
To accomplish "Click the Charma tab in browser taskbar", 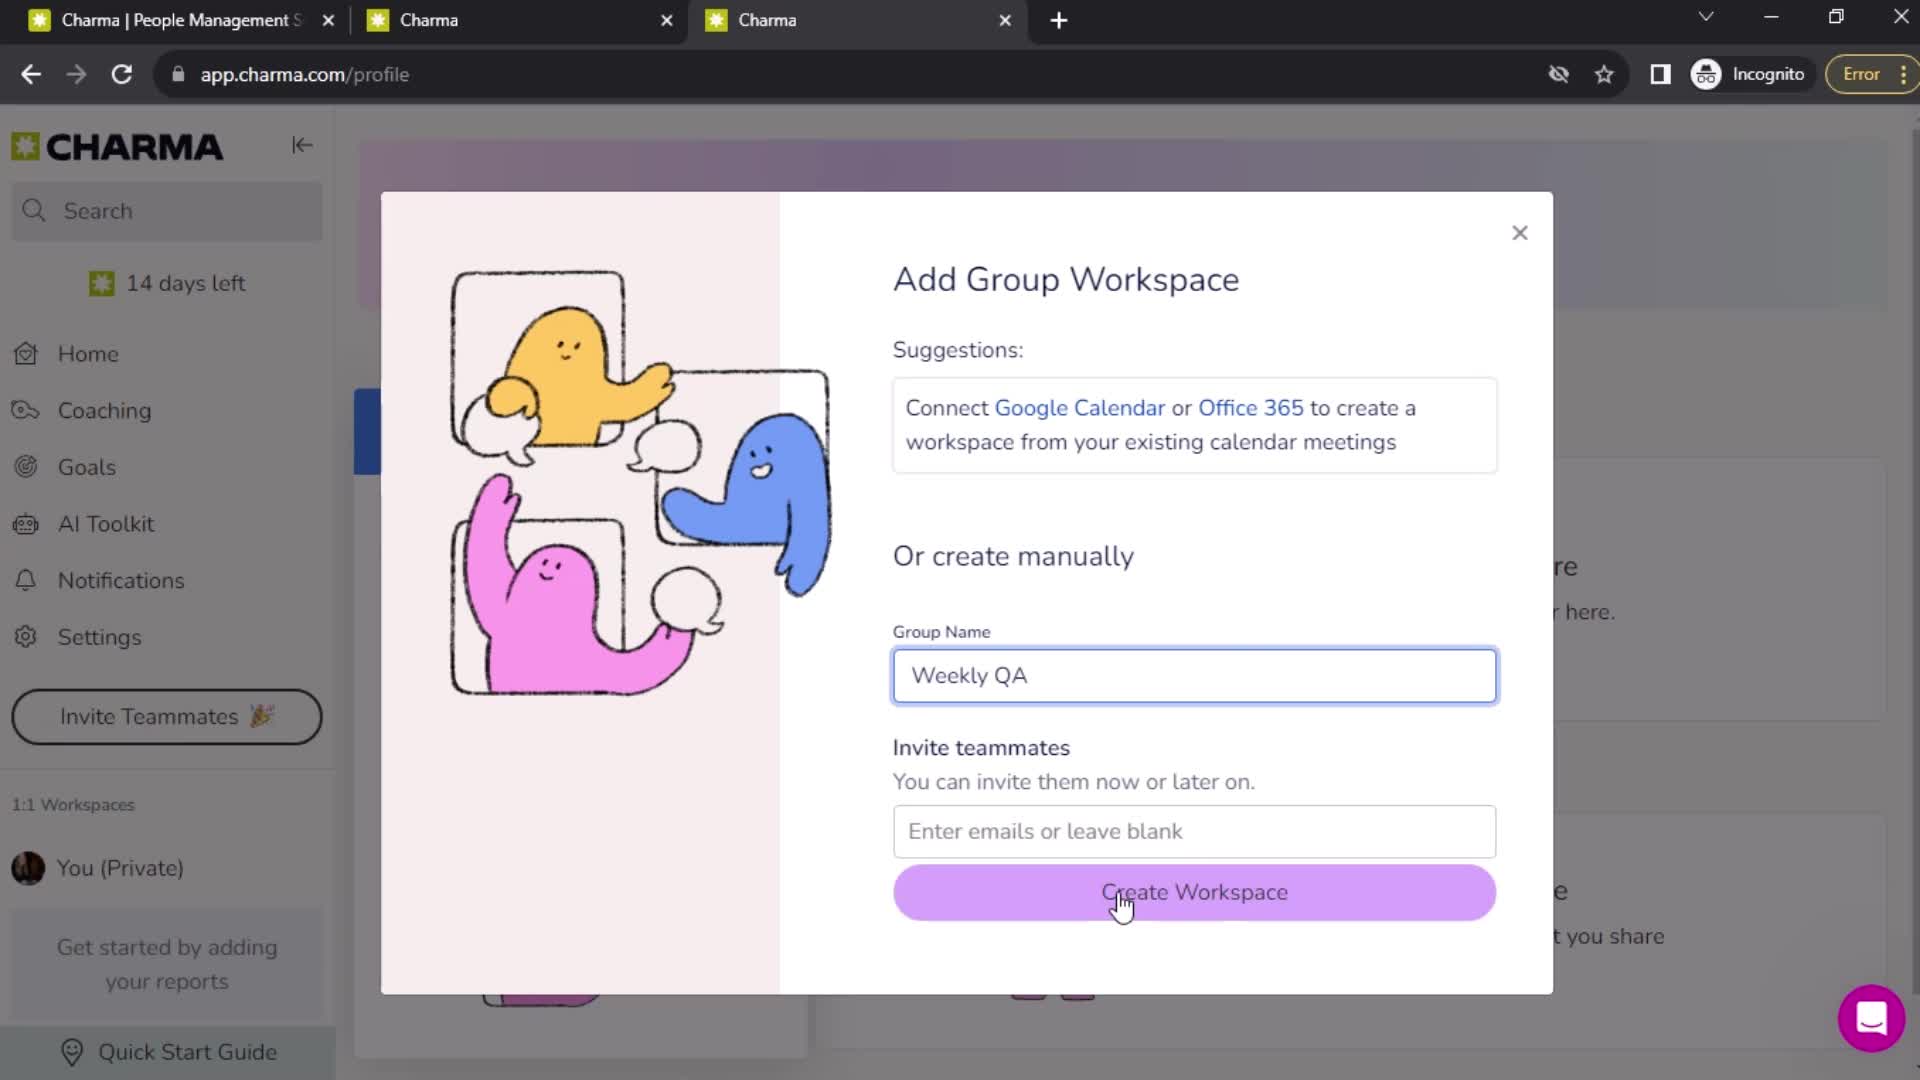I will tap(522, 20).
